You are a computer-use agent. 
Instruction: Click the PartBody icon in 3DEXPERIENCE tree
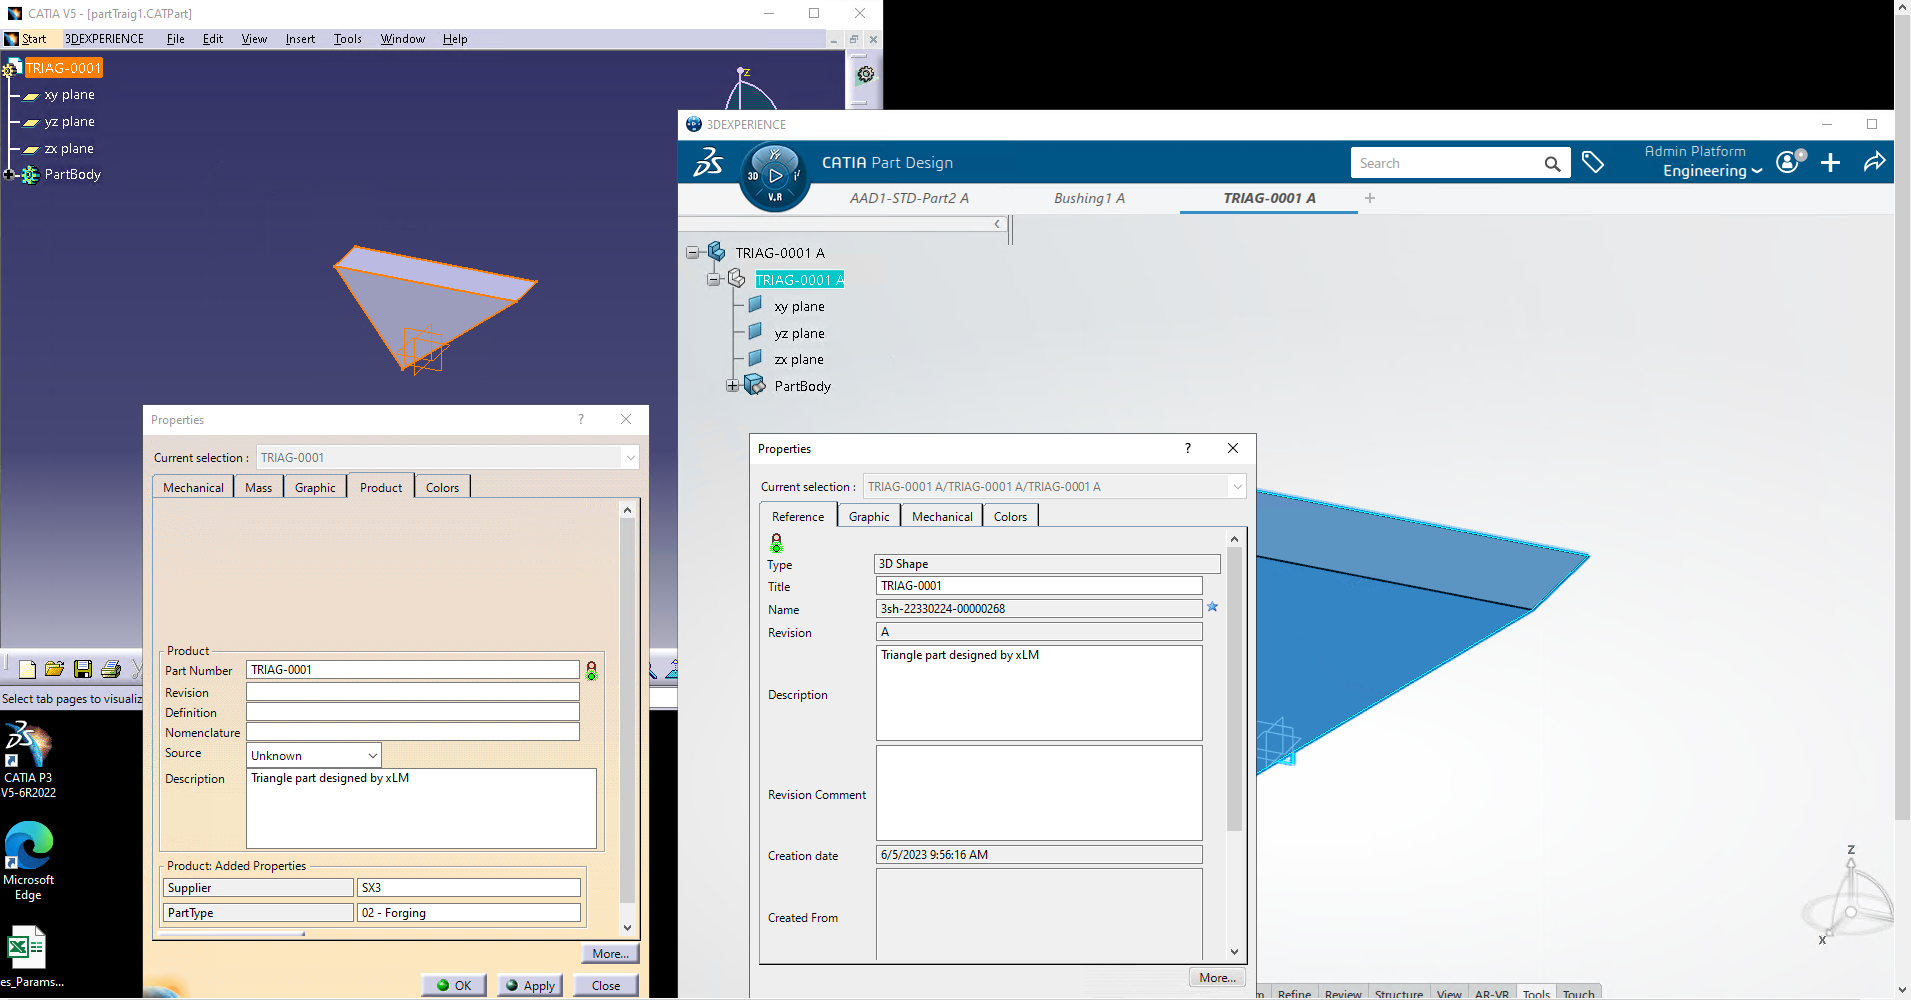point(755,385)
